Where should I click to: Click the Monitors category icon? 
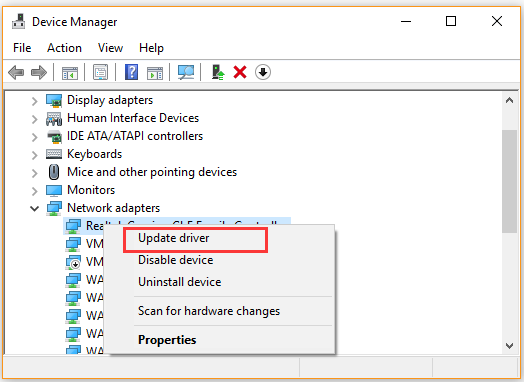click(x=54, y=190)
